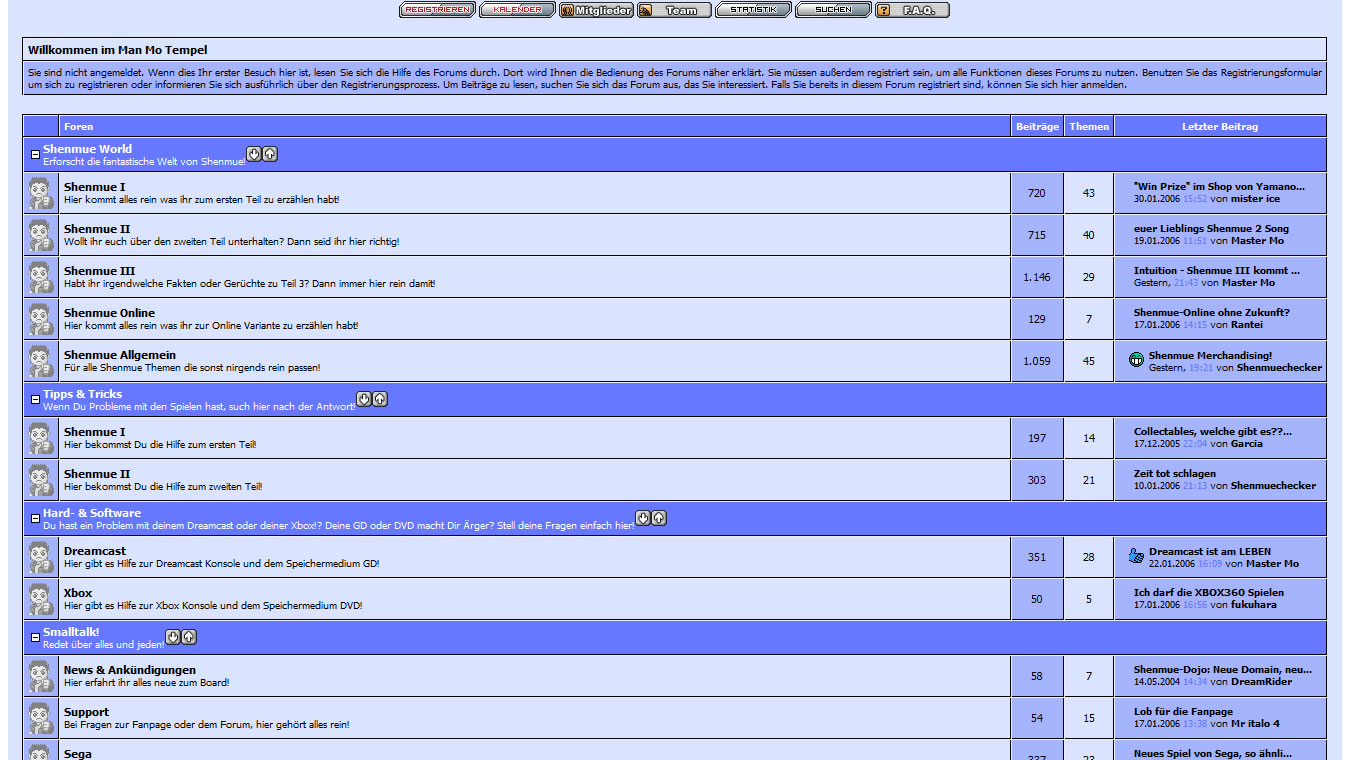Open the Suchen search page
1354x760 pixels.
pyautogui.click(x=833, y=10)
